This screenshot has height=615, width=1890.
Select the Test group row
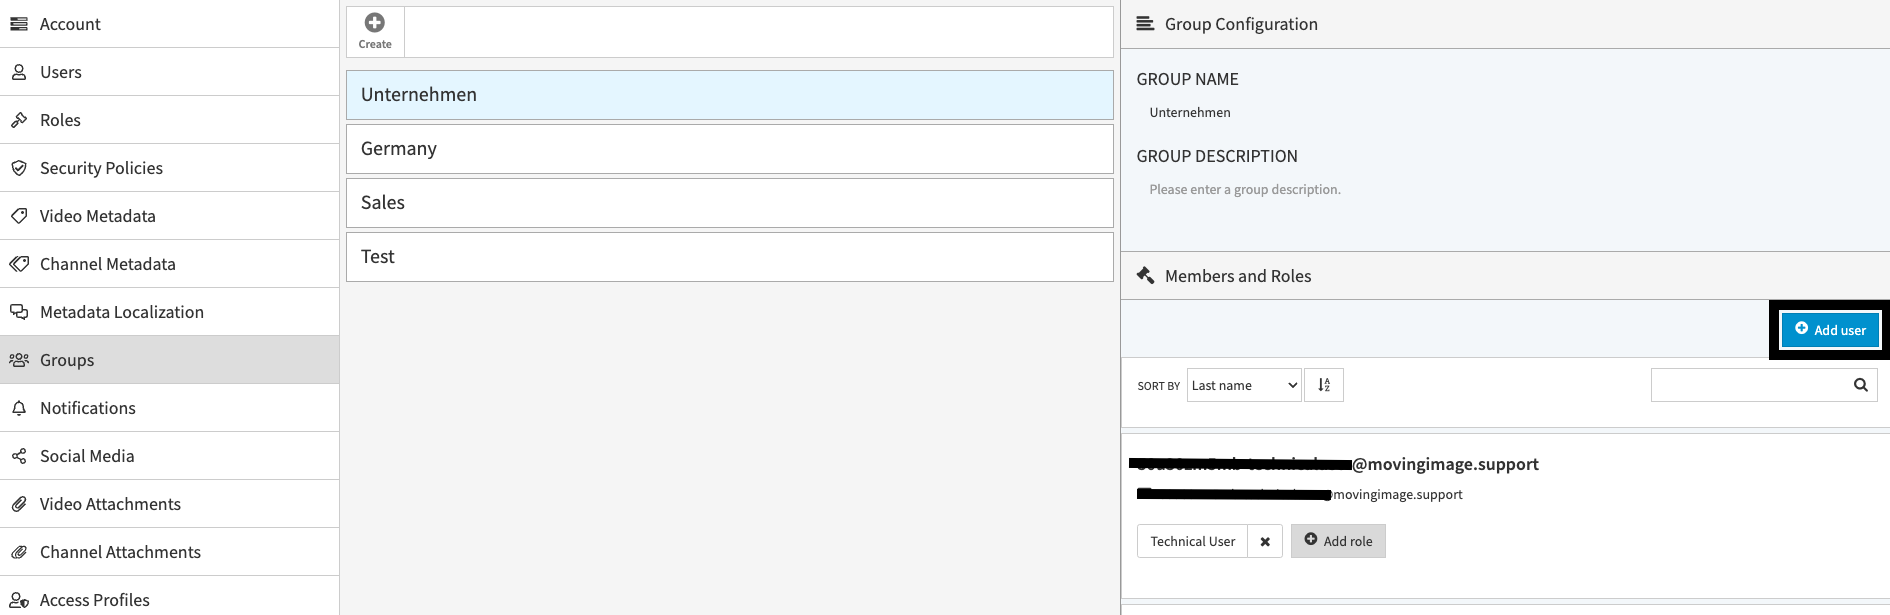[730, 257]
